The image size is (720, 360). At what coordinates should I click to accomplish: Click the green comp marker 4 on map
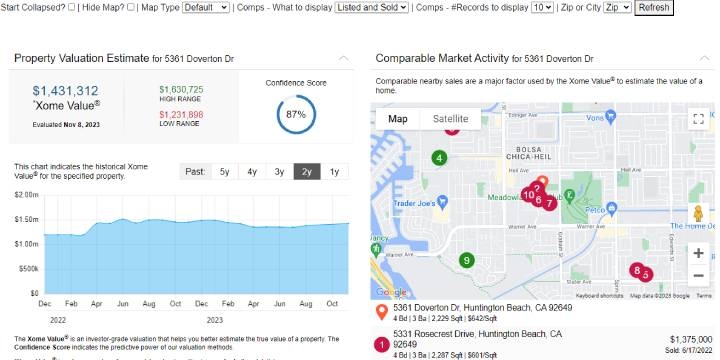439,158
